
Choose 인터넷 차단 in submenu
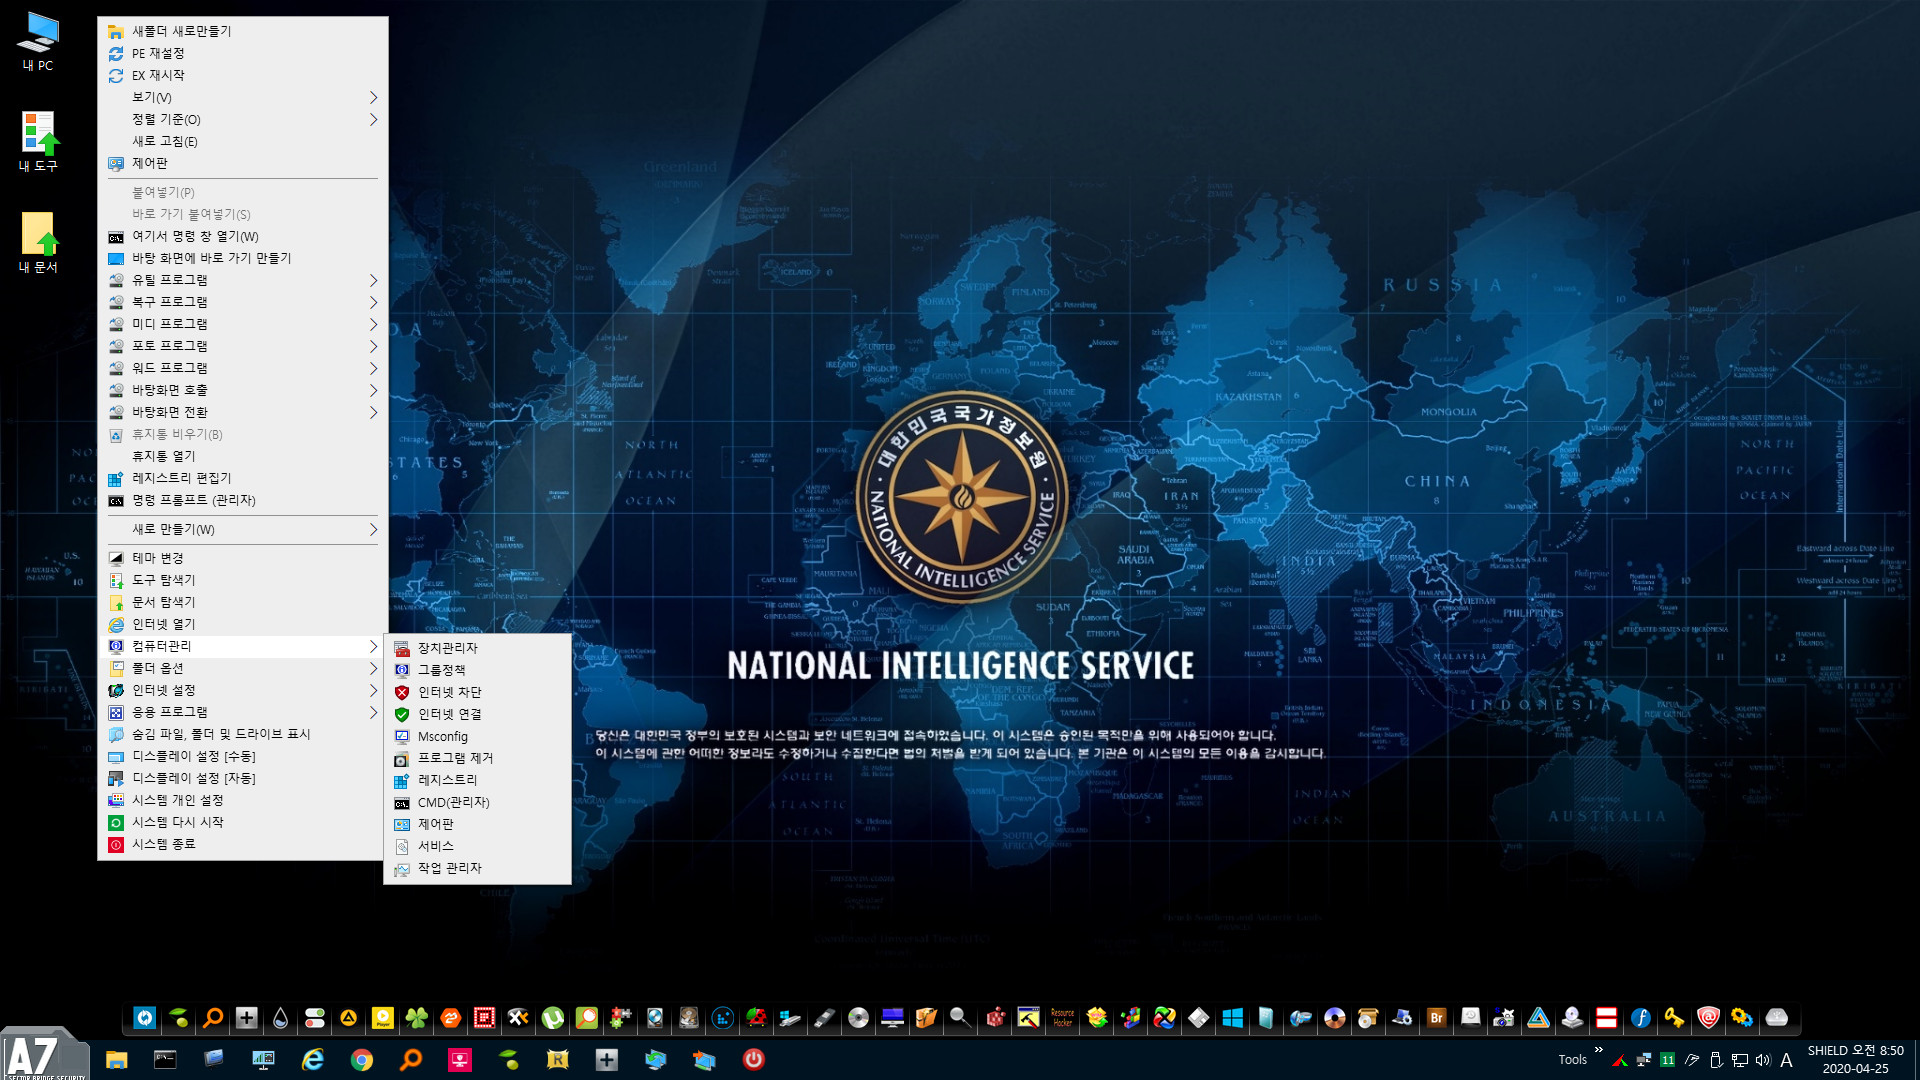coord(478,692)
